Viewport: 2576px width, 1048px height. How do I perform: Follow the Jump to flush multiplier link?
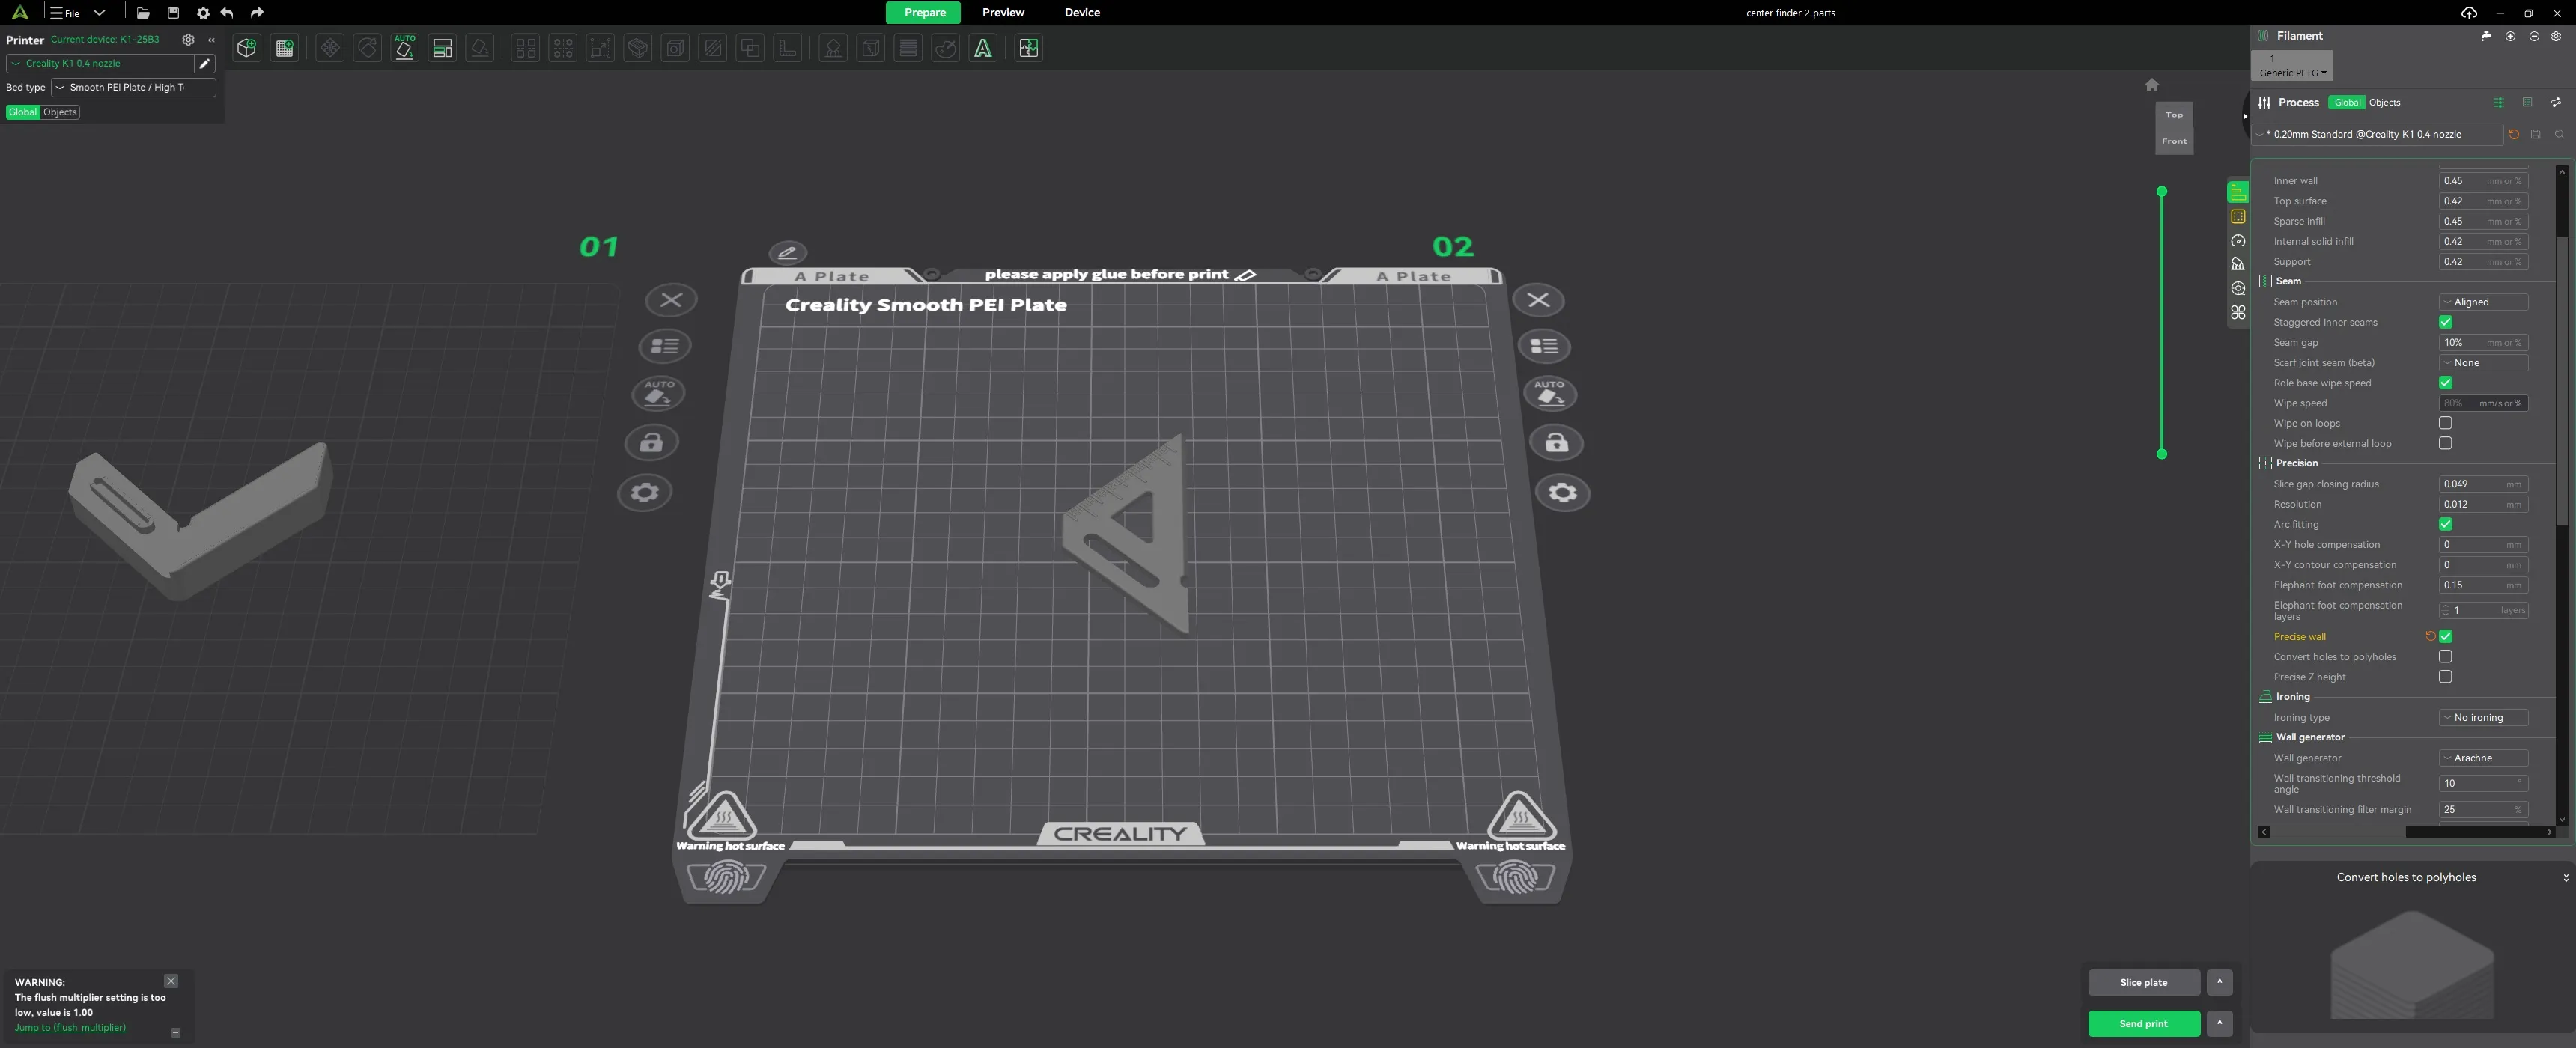point(70,1027)
